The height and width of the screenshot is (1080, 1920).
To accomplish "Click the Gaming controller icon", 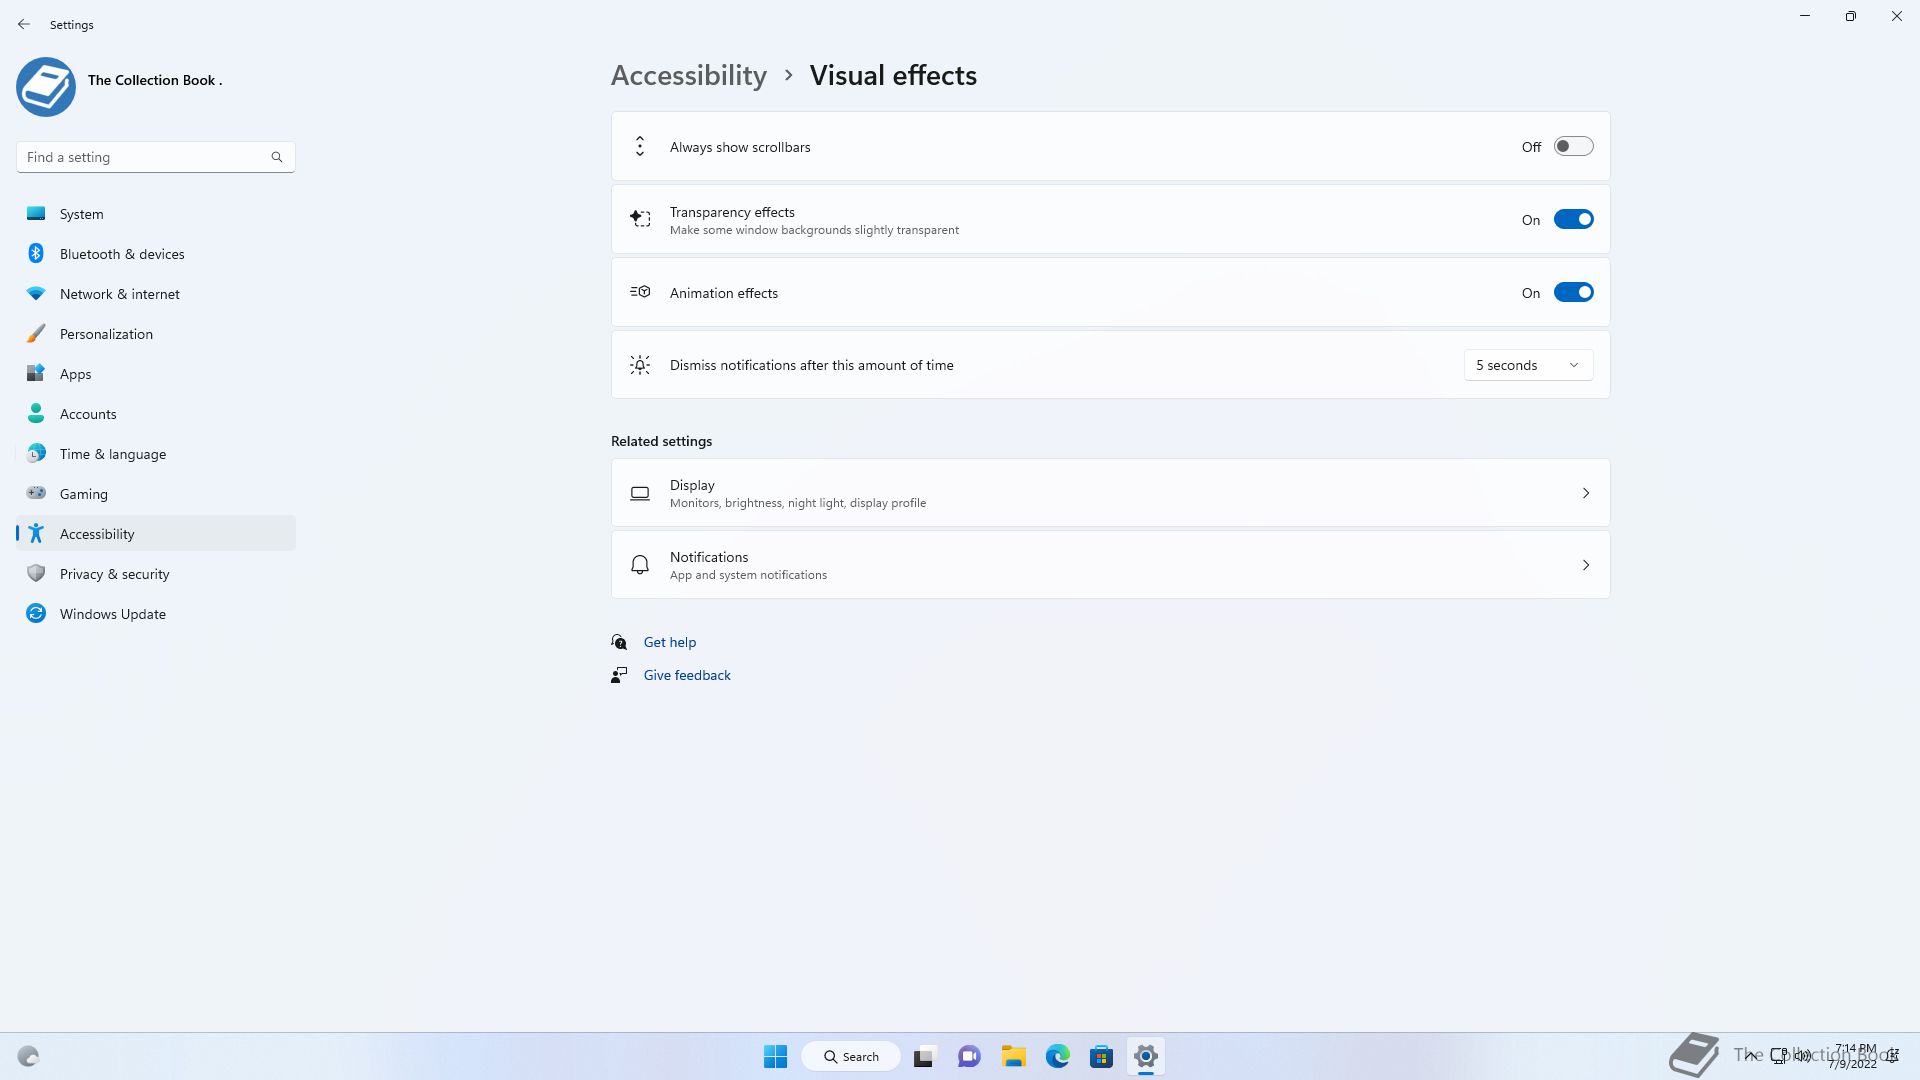I will 36,493.
